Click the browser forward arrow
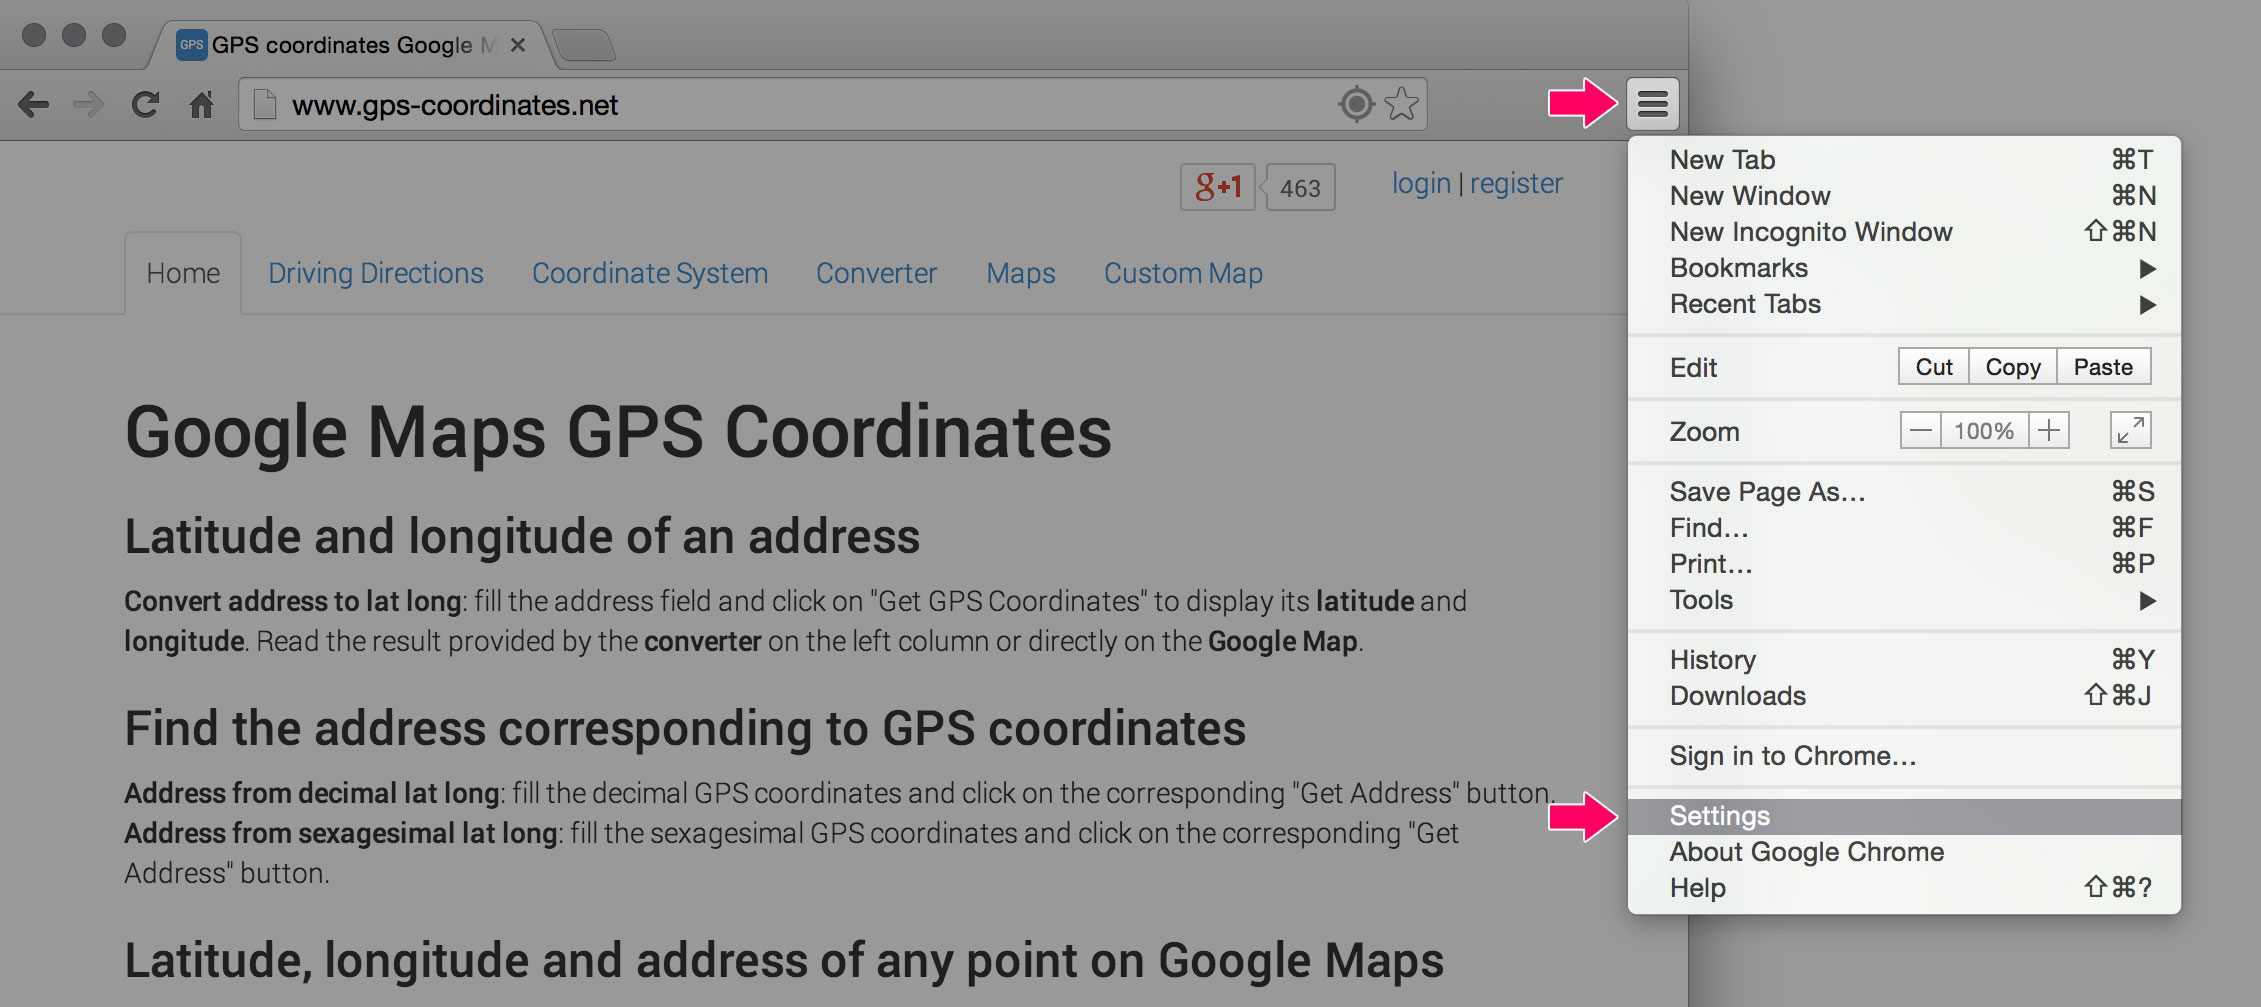This screenshot has width=2261, height=1007. coord(89,104)
